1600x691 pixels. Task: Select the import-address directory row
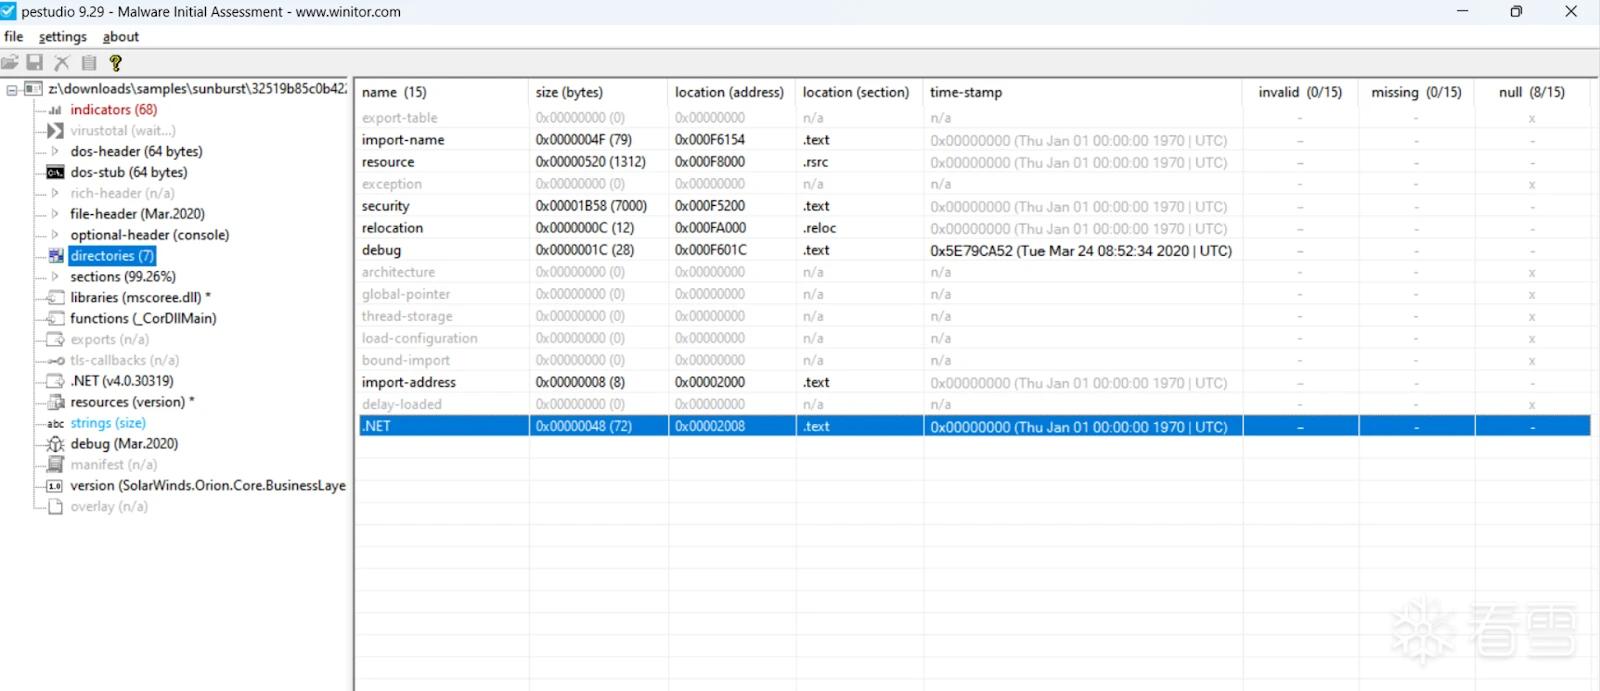[975, 382]
